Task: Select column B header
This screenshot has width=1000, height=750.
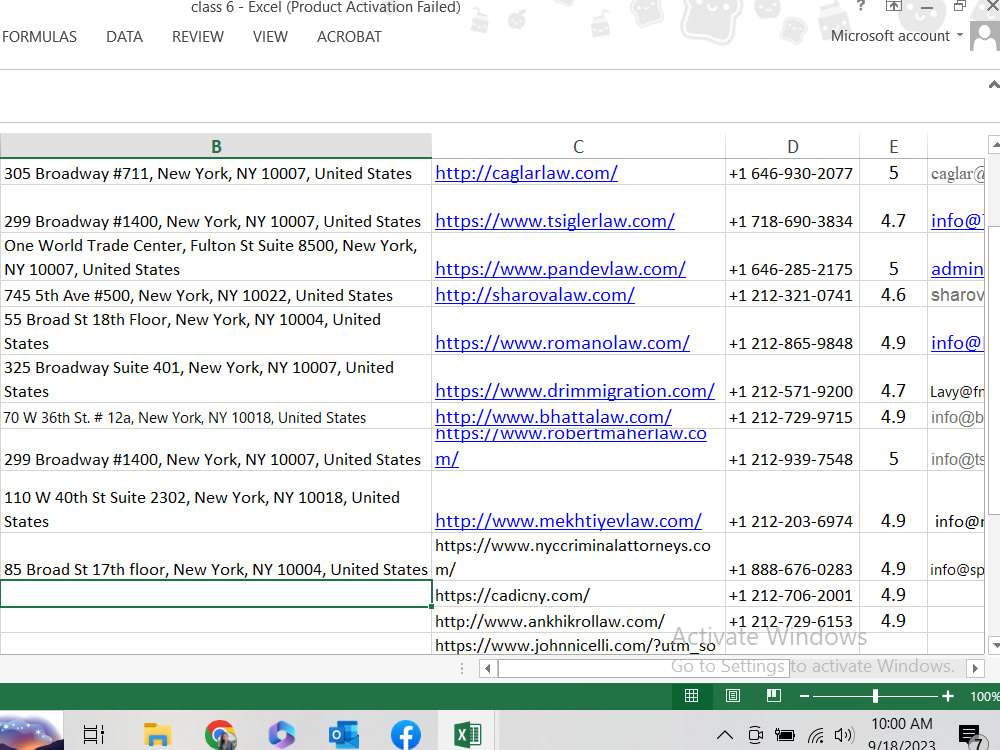Action: (216, 147)
